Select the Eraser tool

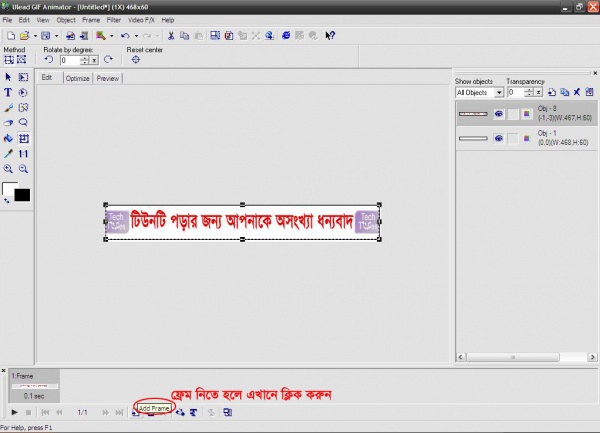(8, 123)
